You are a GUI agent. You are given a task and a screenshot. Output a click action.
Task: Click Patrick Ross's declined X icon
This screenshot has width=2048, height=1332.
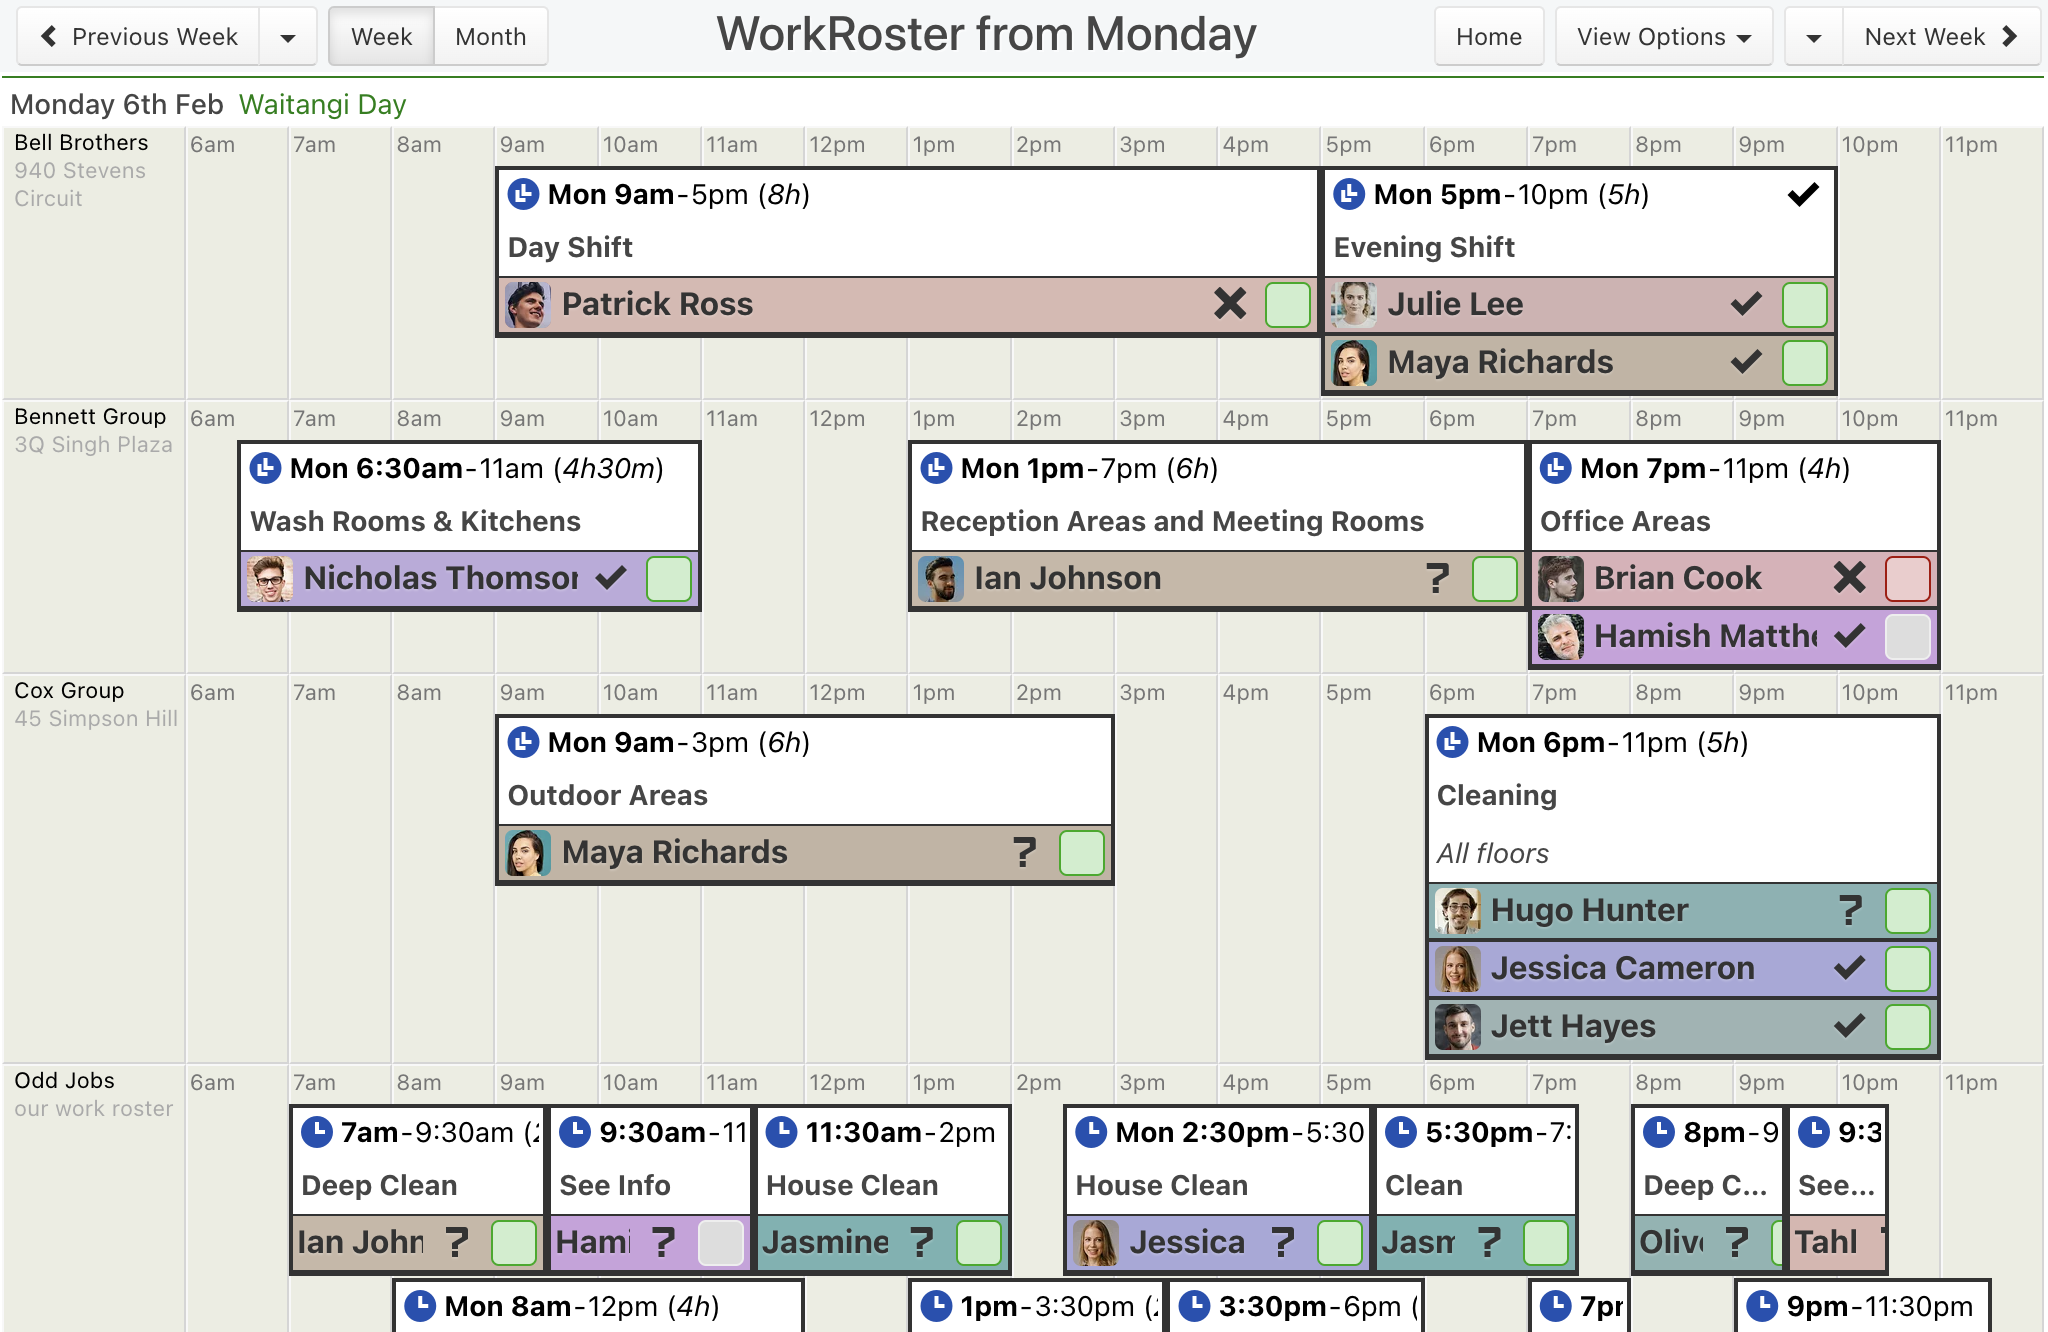point(1230,304)
